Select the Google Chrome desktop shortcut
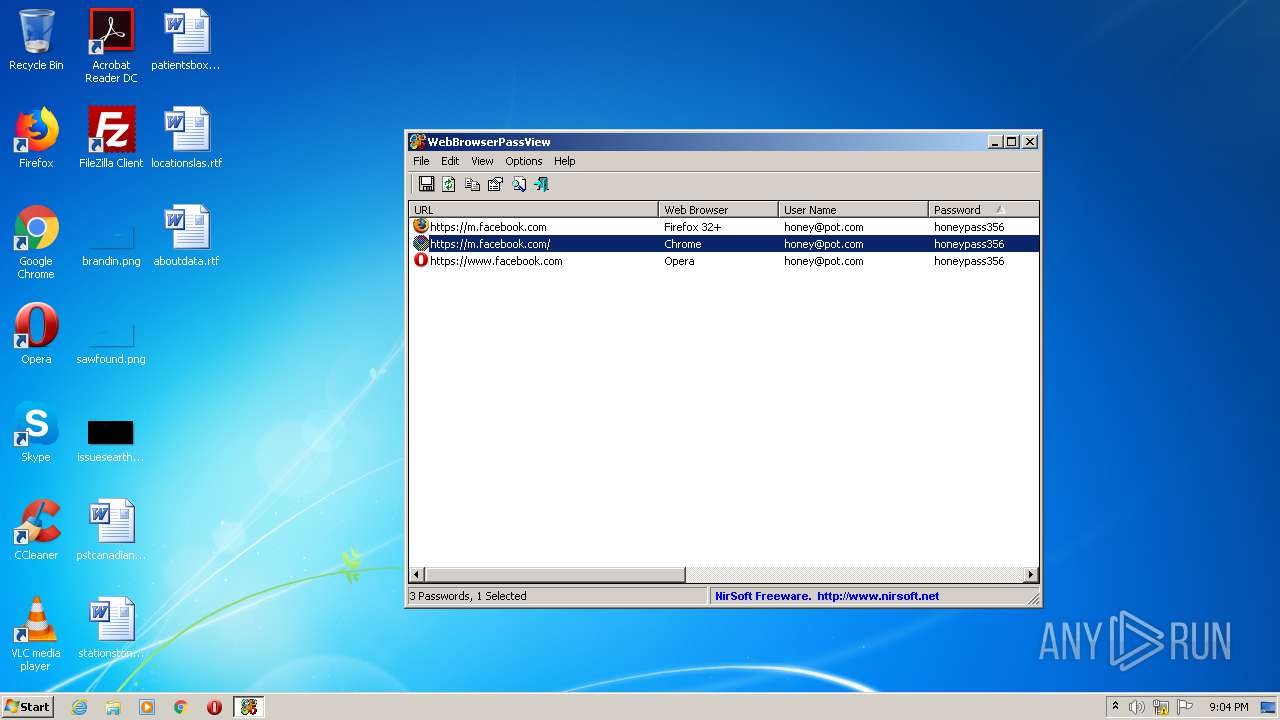 tap(36, 242)
